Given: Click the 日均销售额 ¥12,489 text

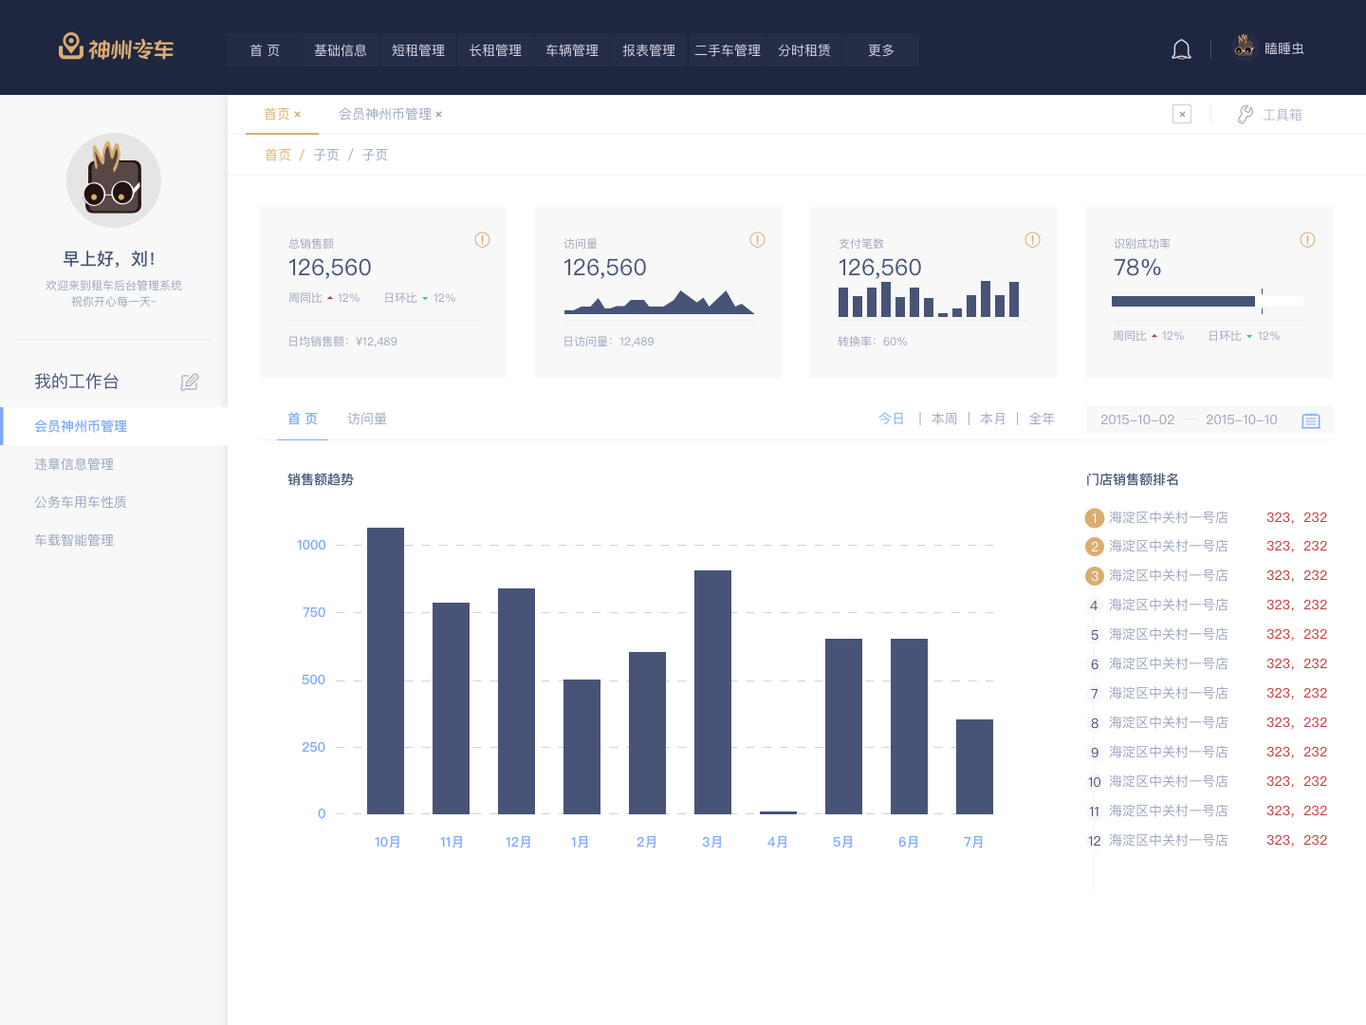Looking at the screenshot, I should 343,342.
